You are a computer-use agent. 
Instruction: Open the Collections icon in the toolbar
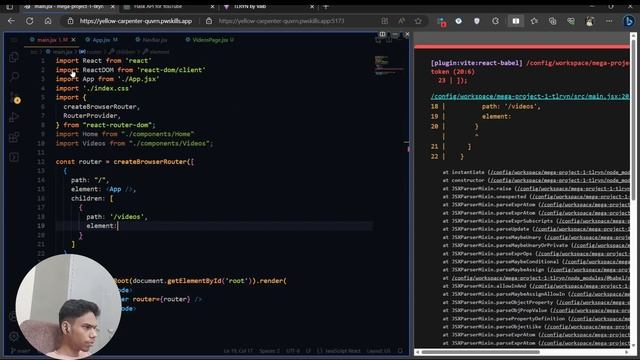(x=552, y=21)
